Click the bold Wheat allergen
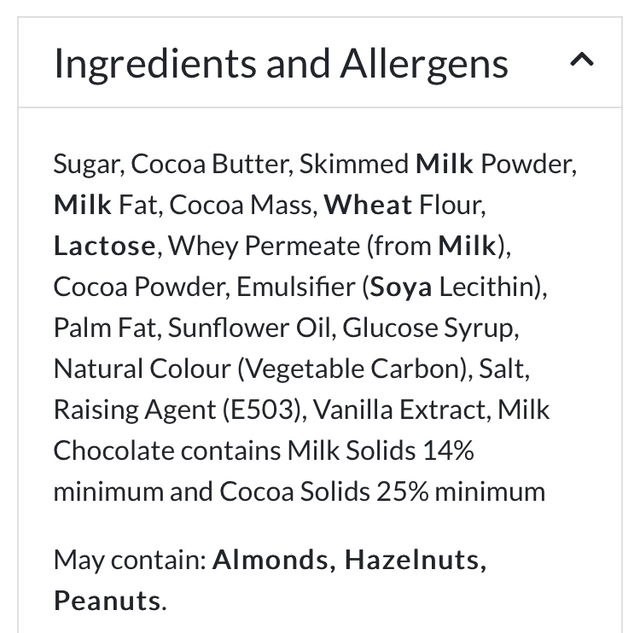 coord(368,205)
